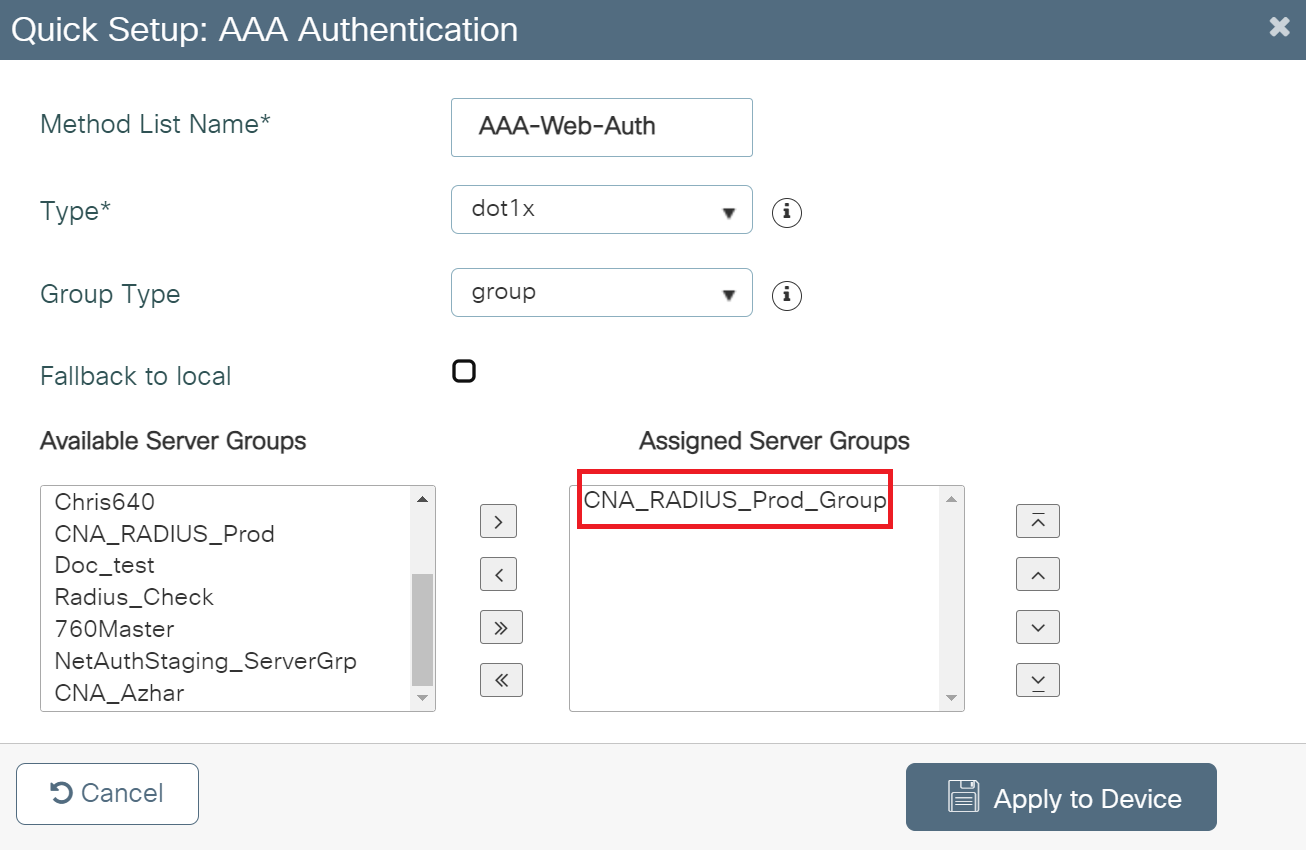
Task: Click the info icon next to Type
Action: 787,213
